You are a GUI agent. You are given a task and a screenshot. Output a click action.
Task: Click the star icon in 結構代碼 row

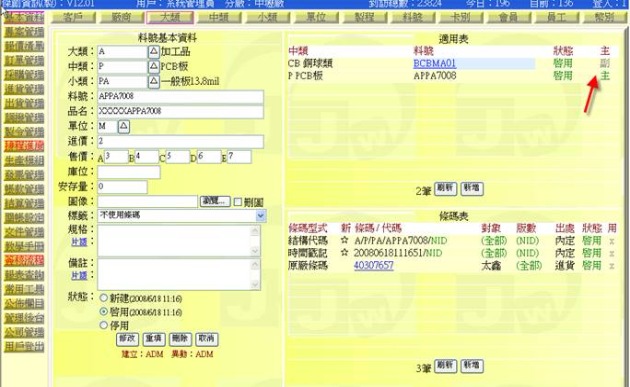[x=344, y=240]
